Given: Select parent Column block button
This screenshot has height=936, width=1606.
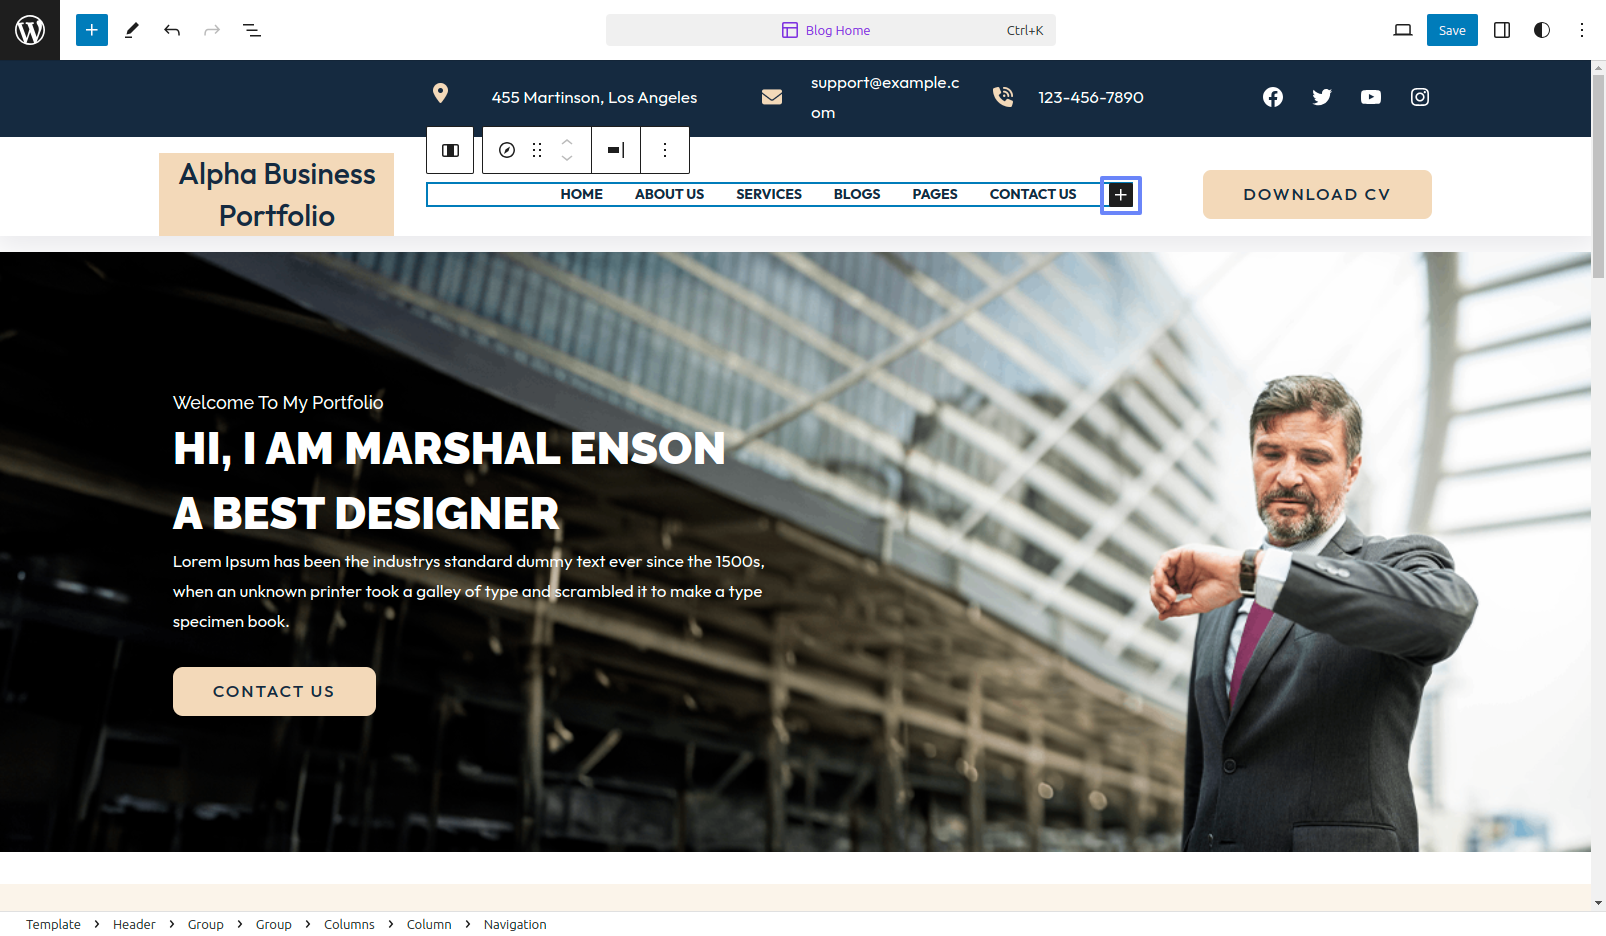Looking at the screenshot, I should (451, 150).
